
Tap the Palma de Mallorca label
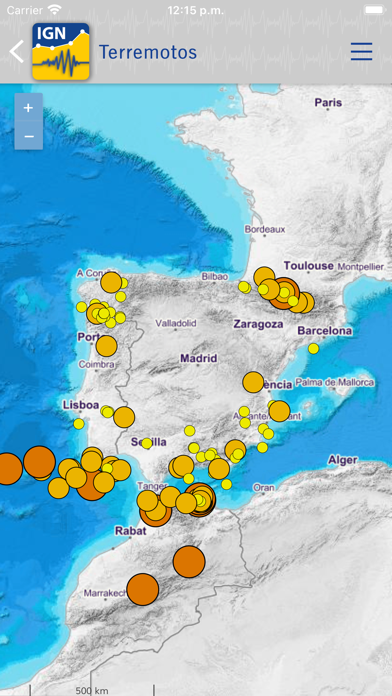point(335,382)
